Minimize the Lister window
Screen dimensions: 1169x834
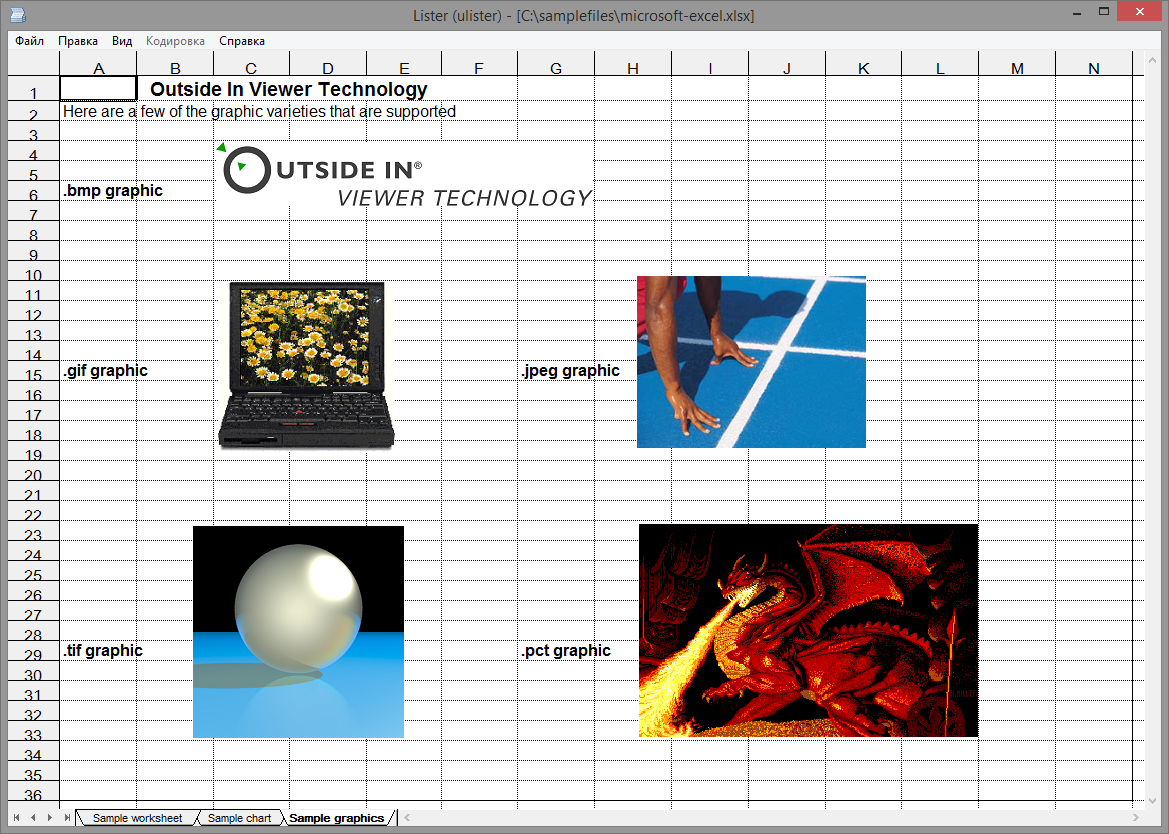(x=1077, y=13)
